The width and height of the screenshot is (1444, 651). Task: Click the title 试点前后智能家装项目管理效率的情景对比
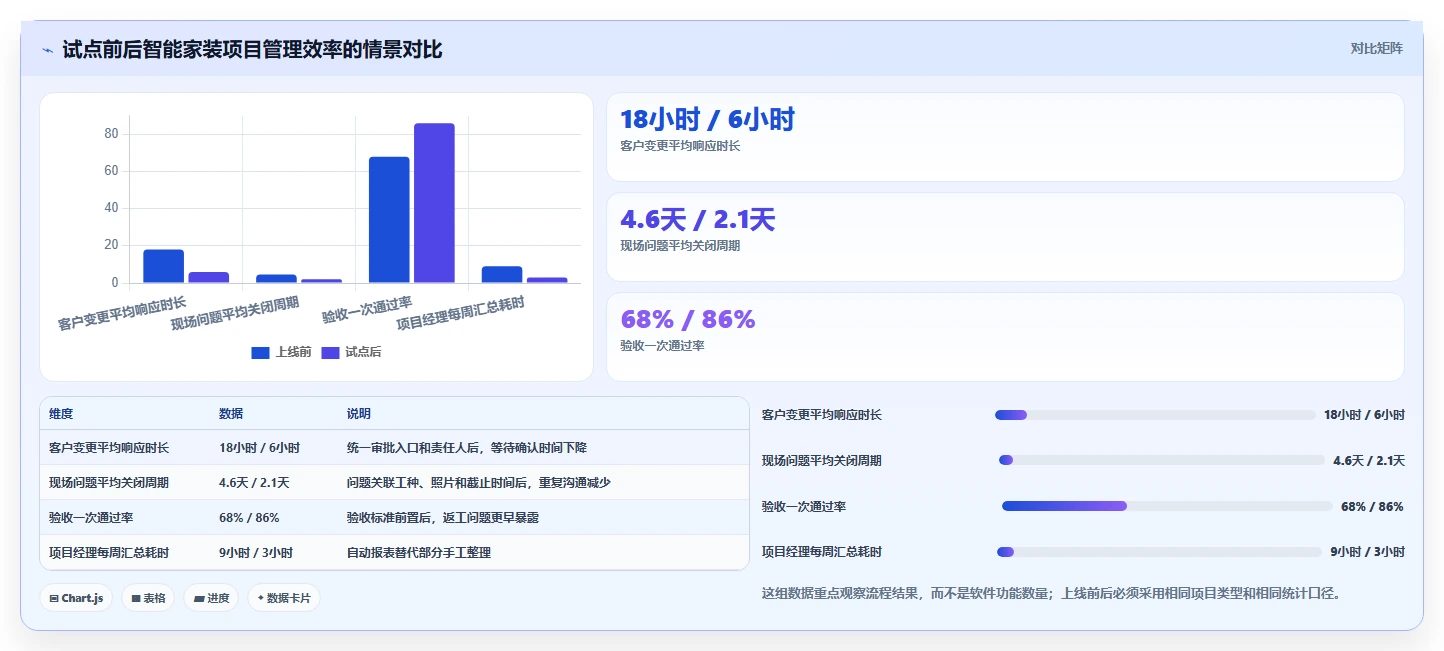(252, 50)
